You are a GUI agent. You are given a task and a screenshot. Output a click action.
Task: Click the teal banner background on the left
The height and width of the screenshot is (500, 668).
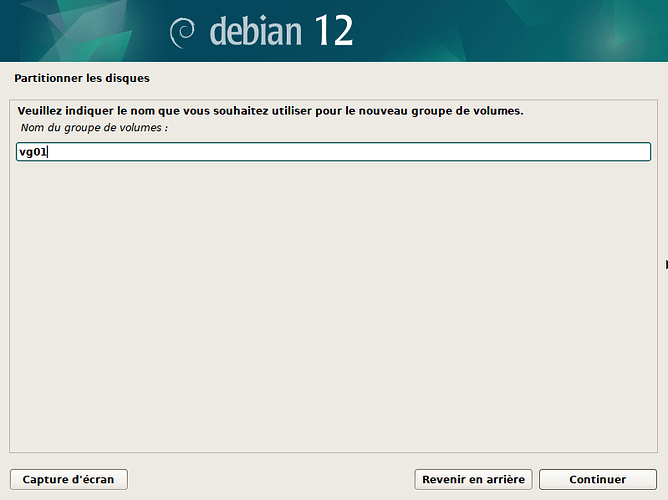77,31
